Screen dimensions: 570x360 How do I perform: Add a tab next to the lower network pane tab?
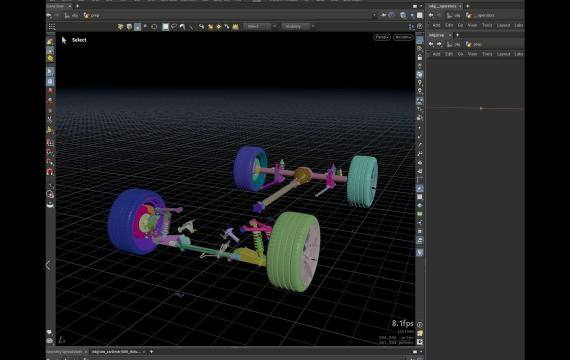point(457,35)
